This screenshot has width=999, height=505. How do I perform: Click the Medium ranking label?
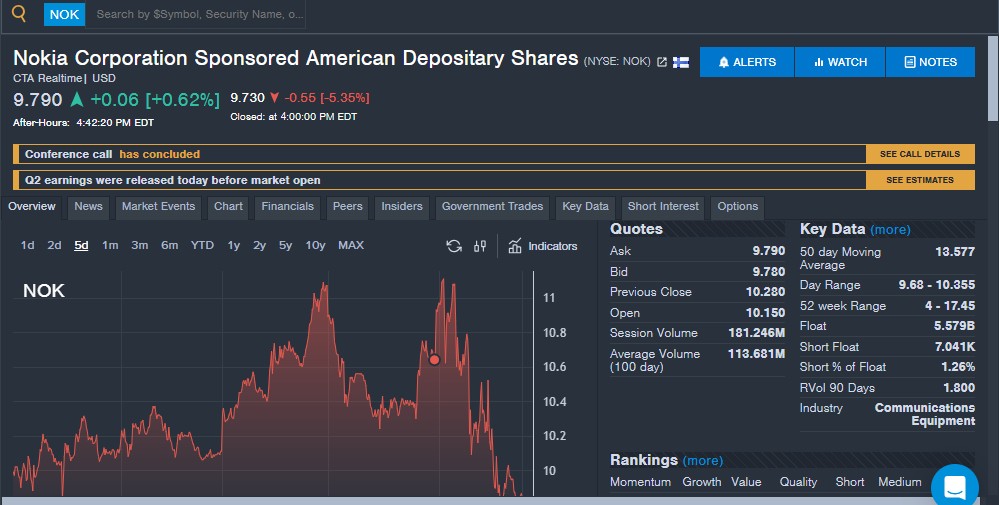[900, 482]
